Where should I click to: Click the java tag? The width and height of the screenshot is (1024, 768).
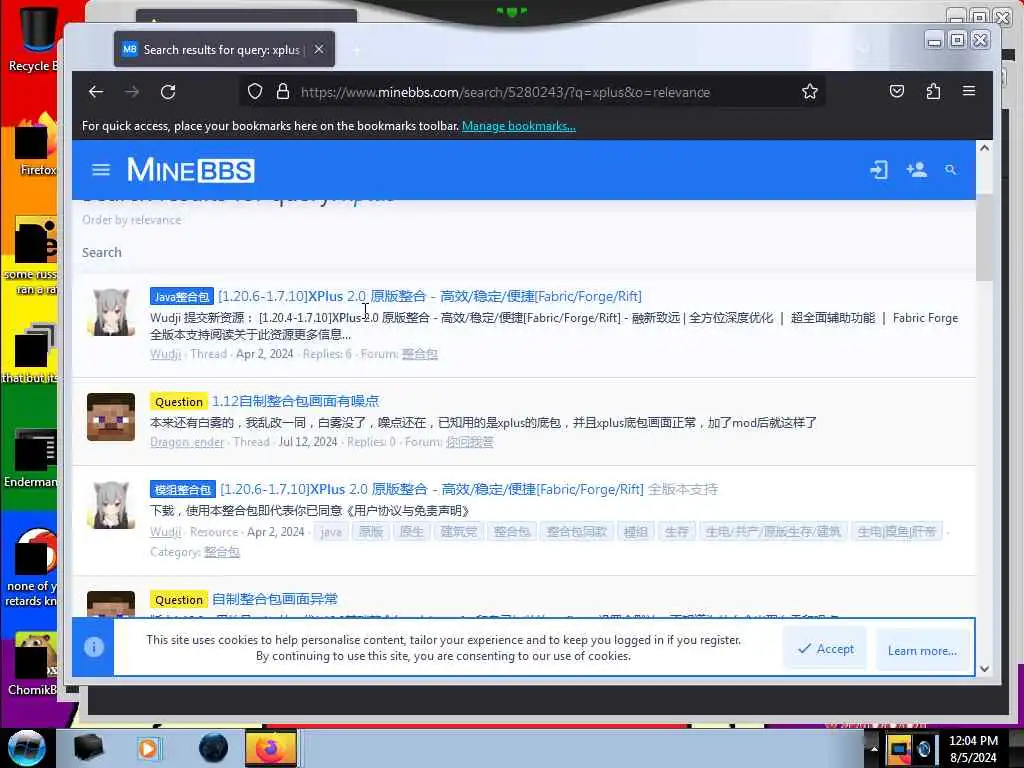tap(331, 532)
